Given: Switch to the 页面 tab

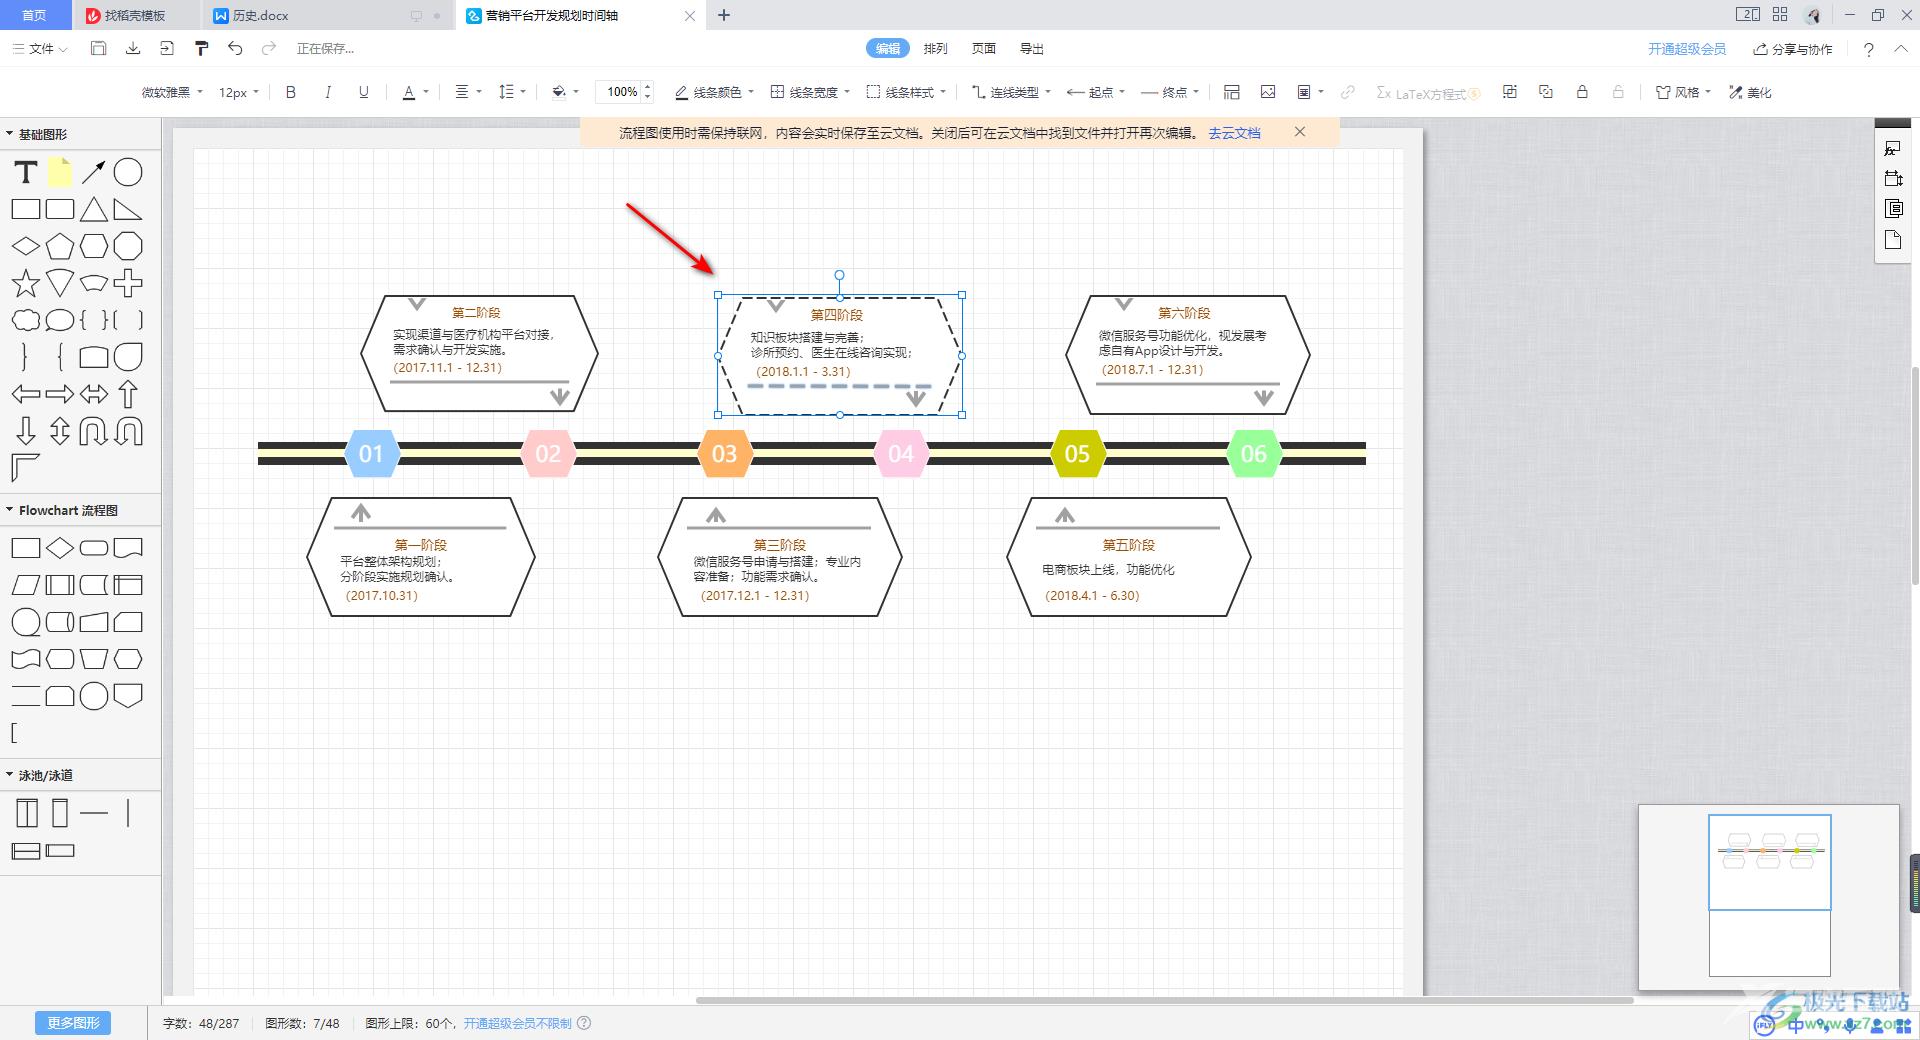Looking at the screenshot, I should tap(984, 48).
